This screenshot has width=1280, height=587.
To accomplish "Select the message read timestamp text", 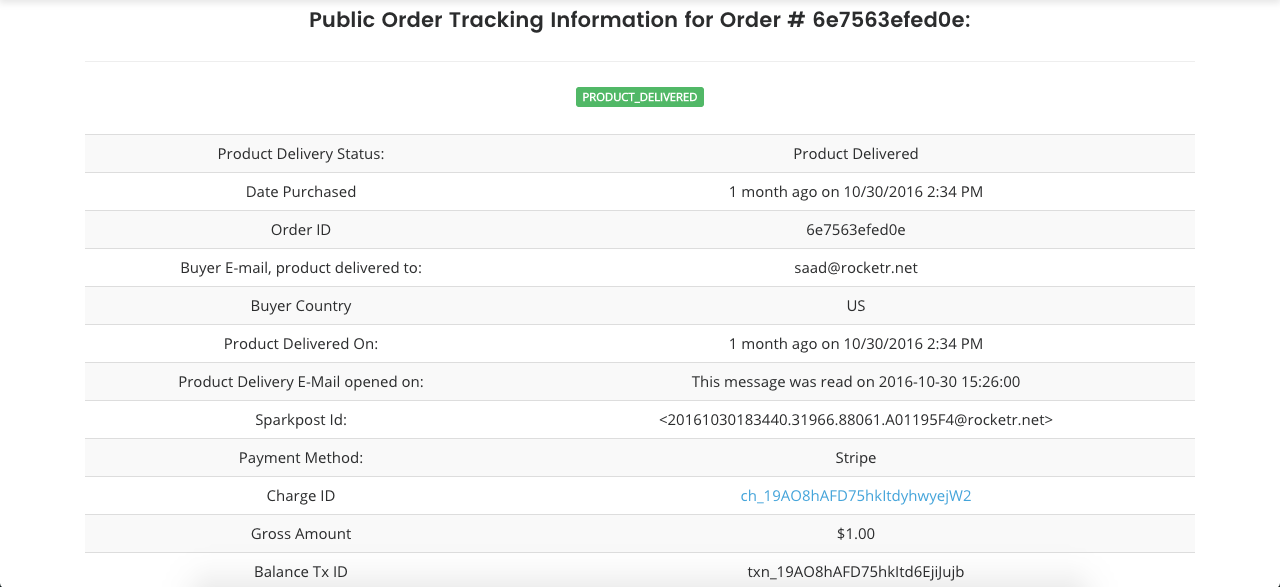I will pyautogui.click(x=855, y=382).
